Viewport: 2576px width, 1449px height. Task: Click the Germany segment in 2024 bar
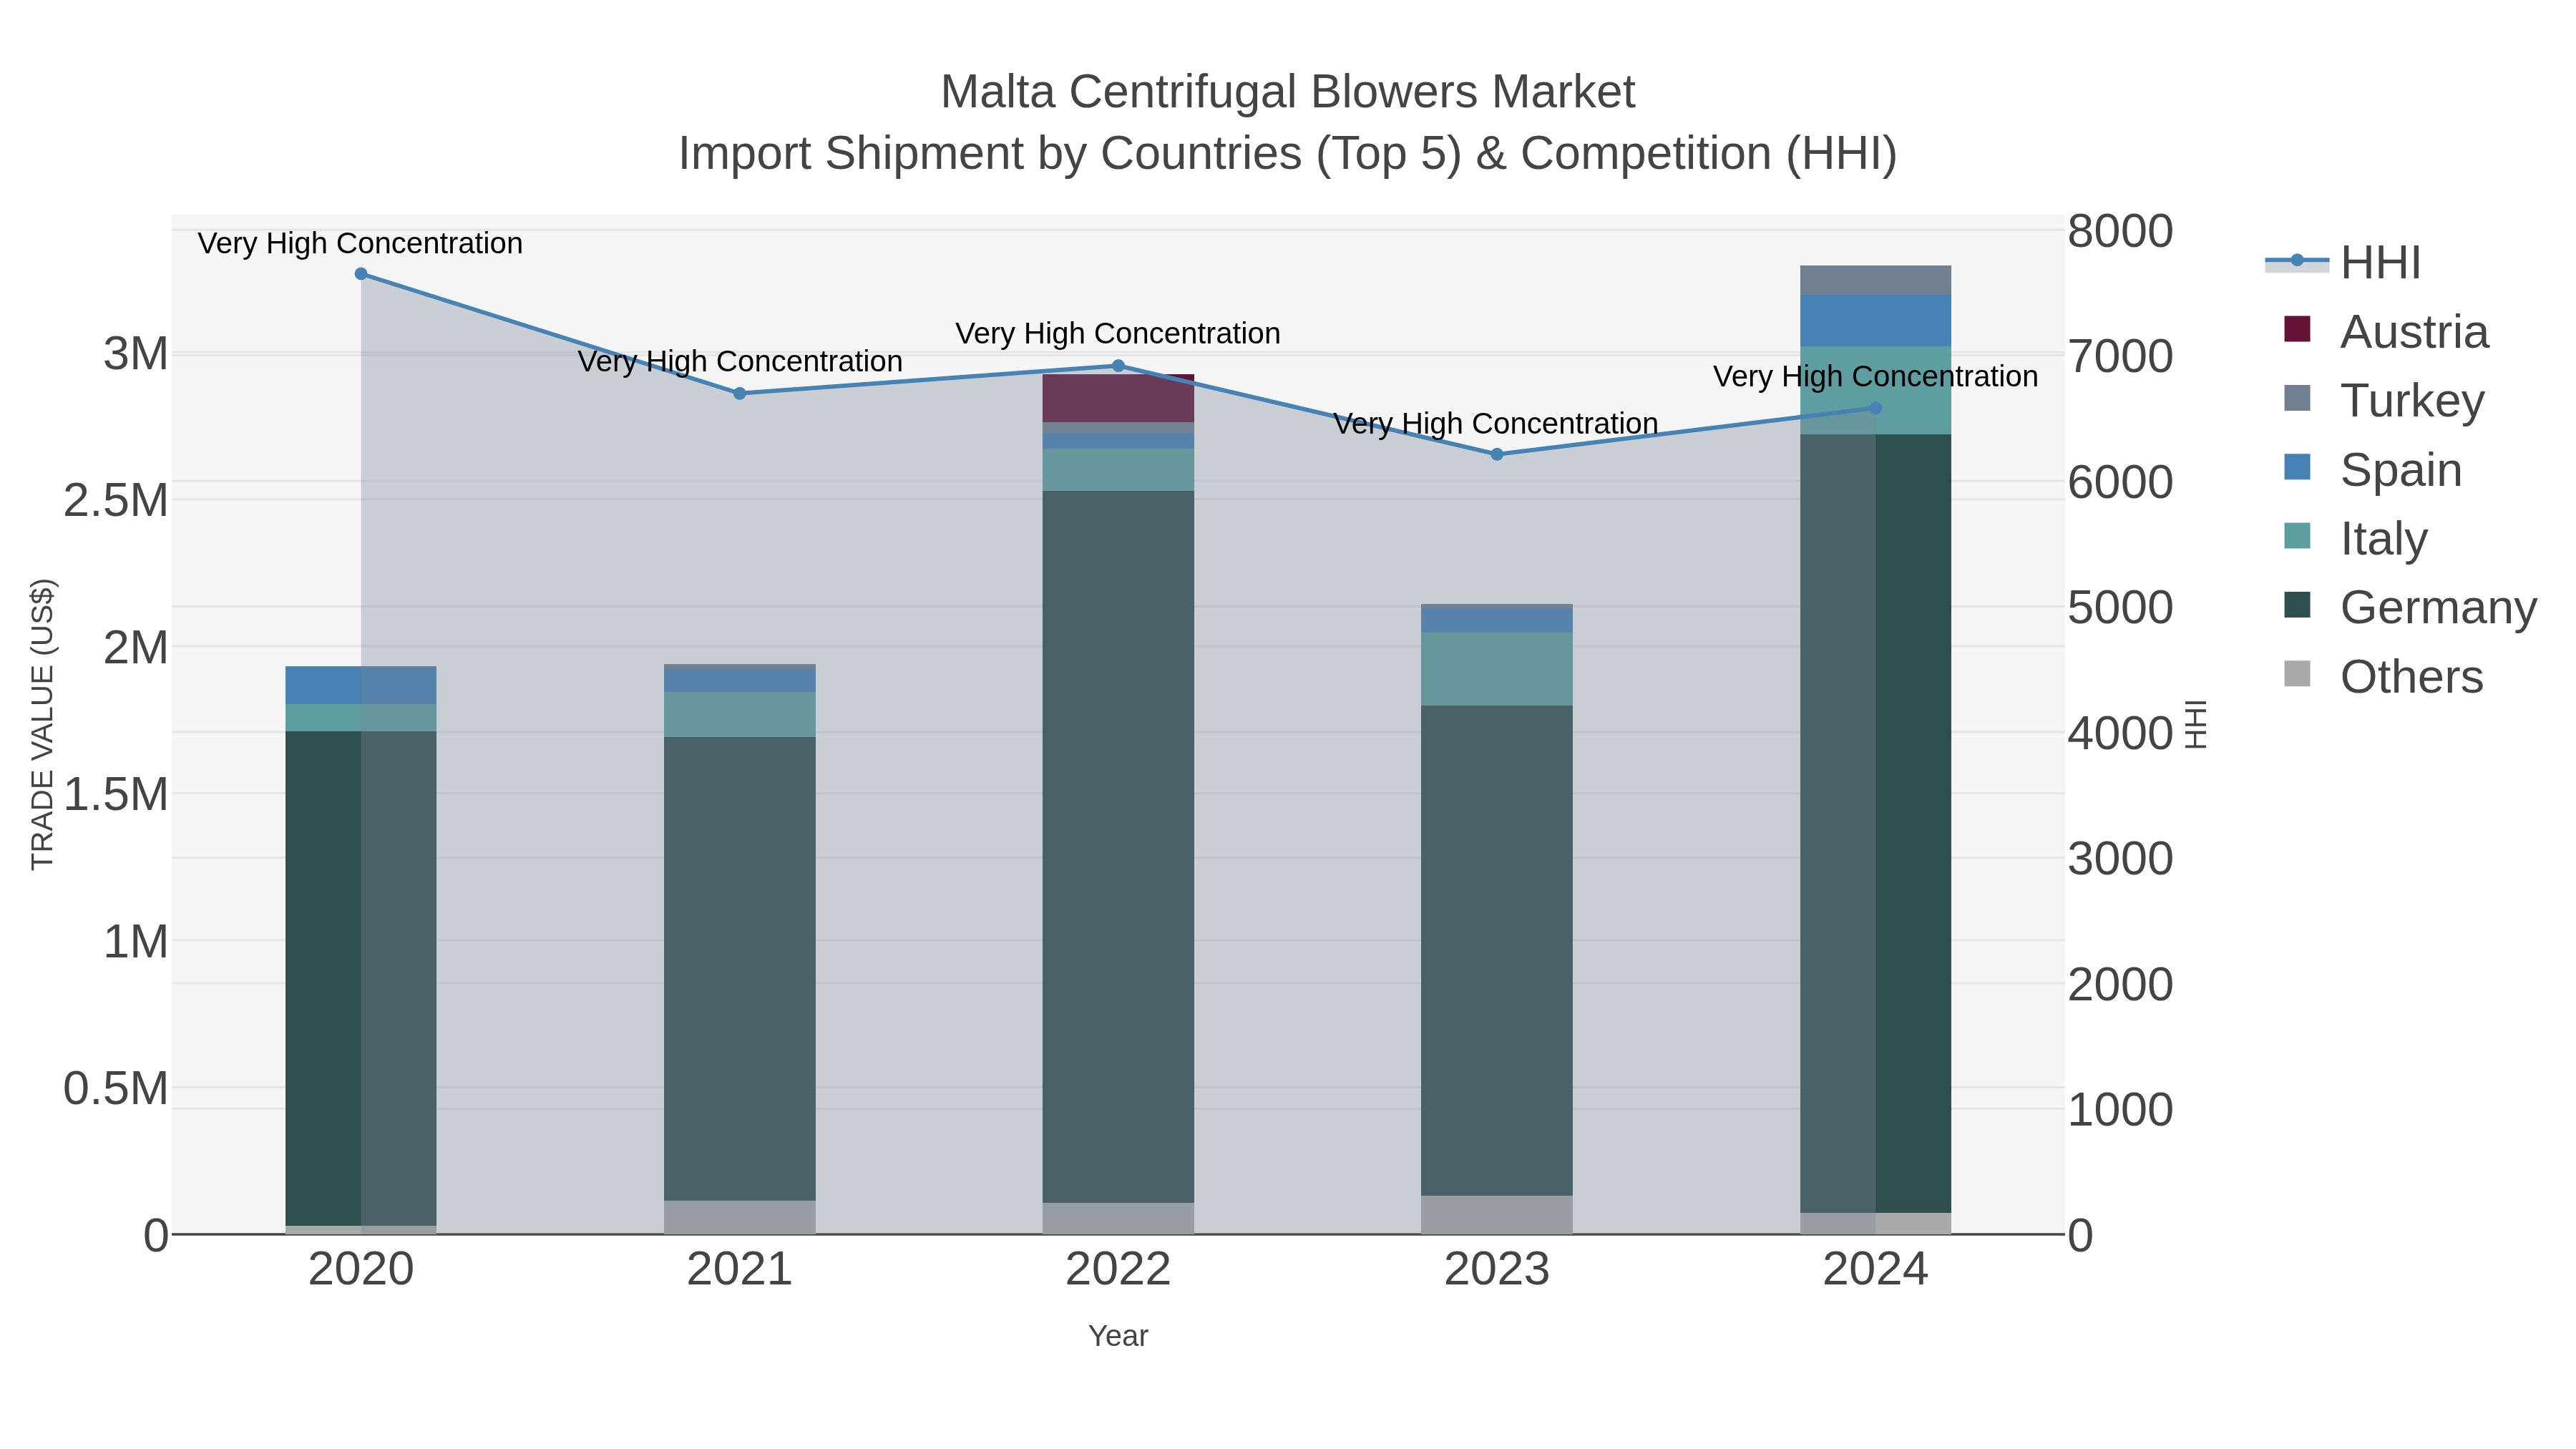(x=1875, y=824)
